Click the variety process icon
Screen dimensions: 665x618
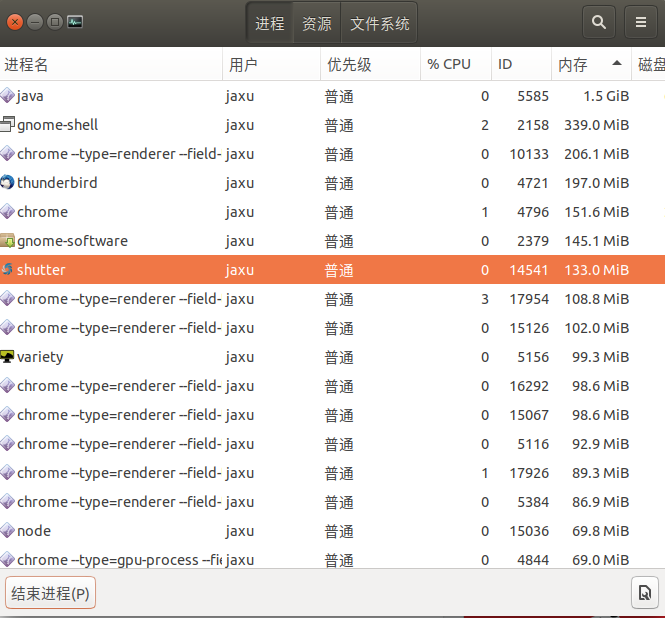pos(8,357)
